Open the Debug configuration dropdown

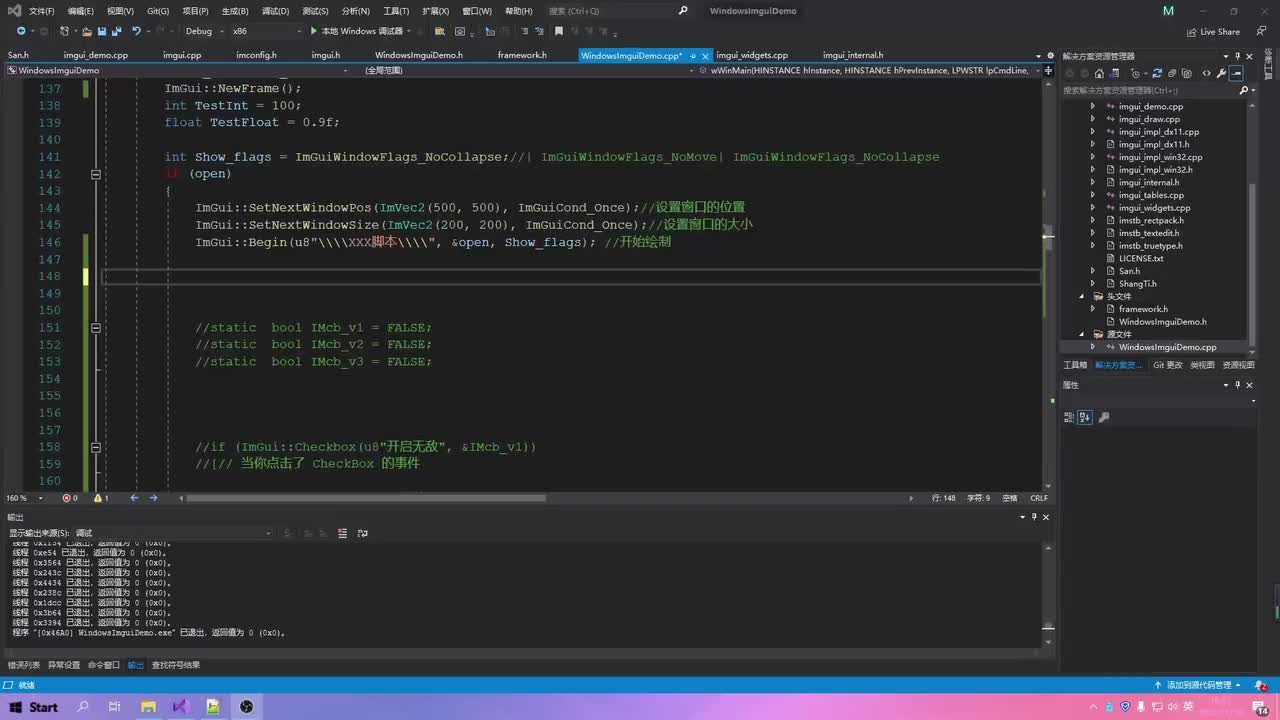pyautogui.click(x=206, y=31)
